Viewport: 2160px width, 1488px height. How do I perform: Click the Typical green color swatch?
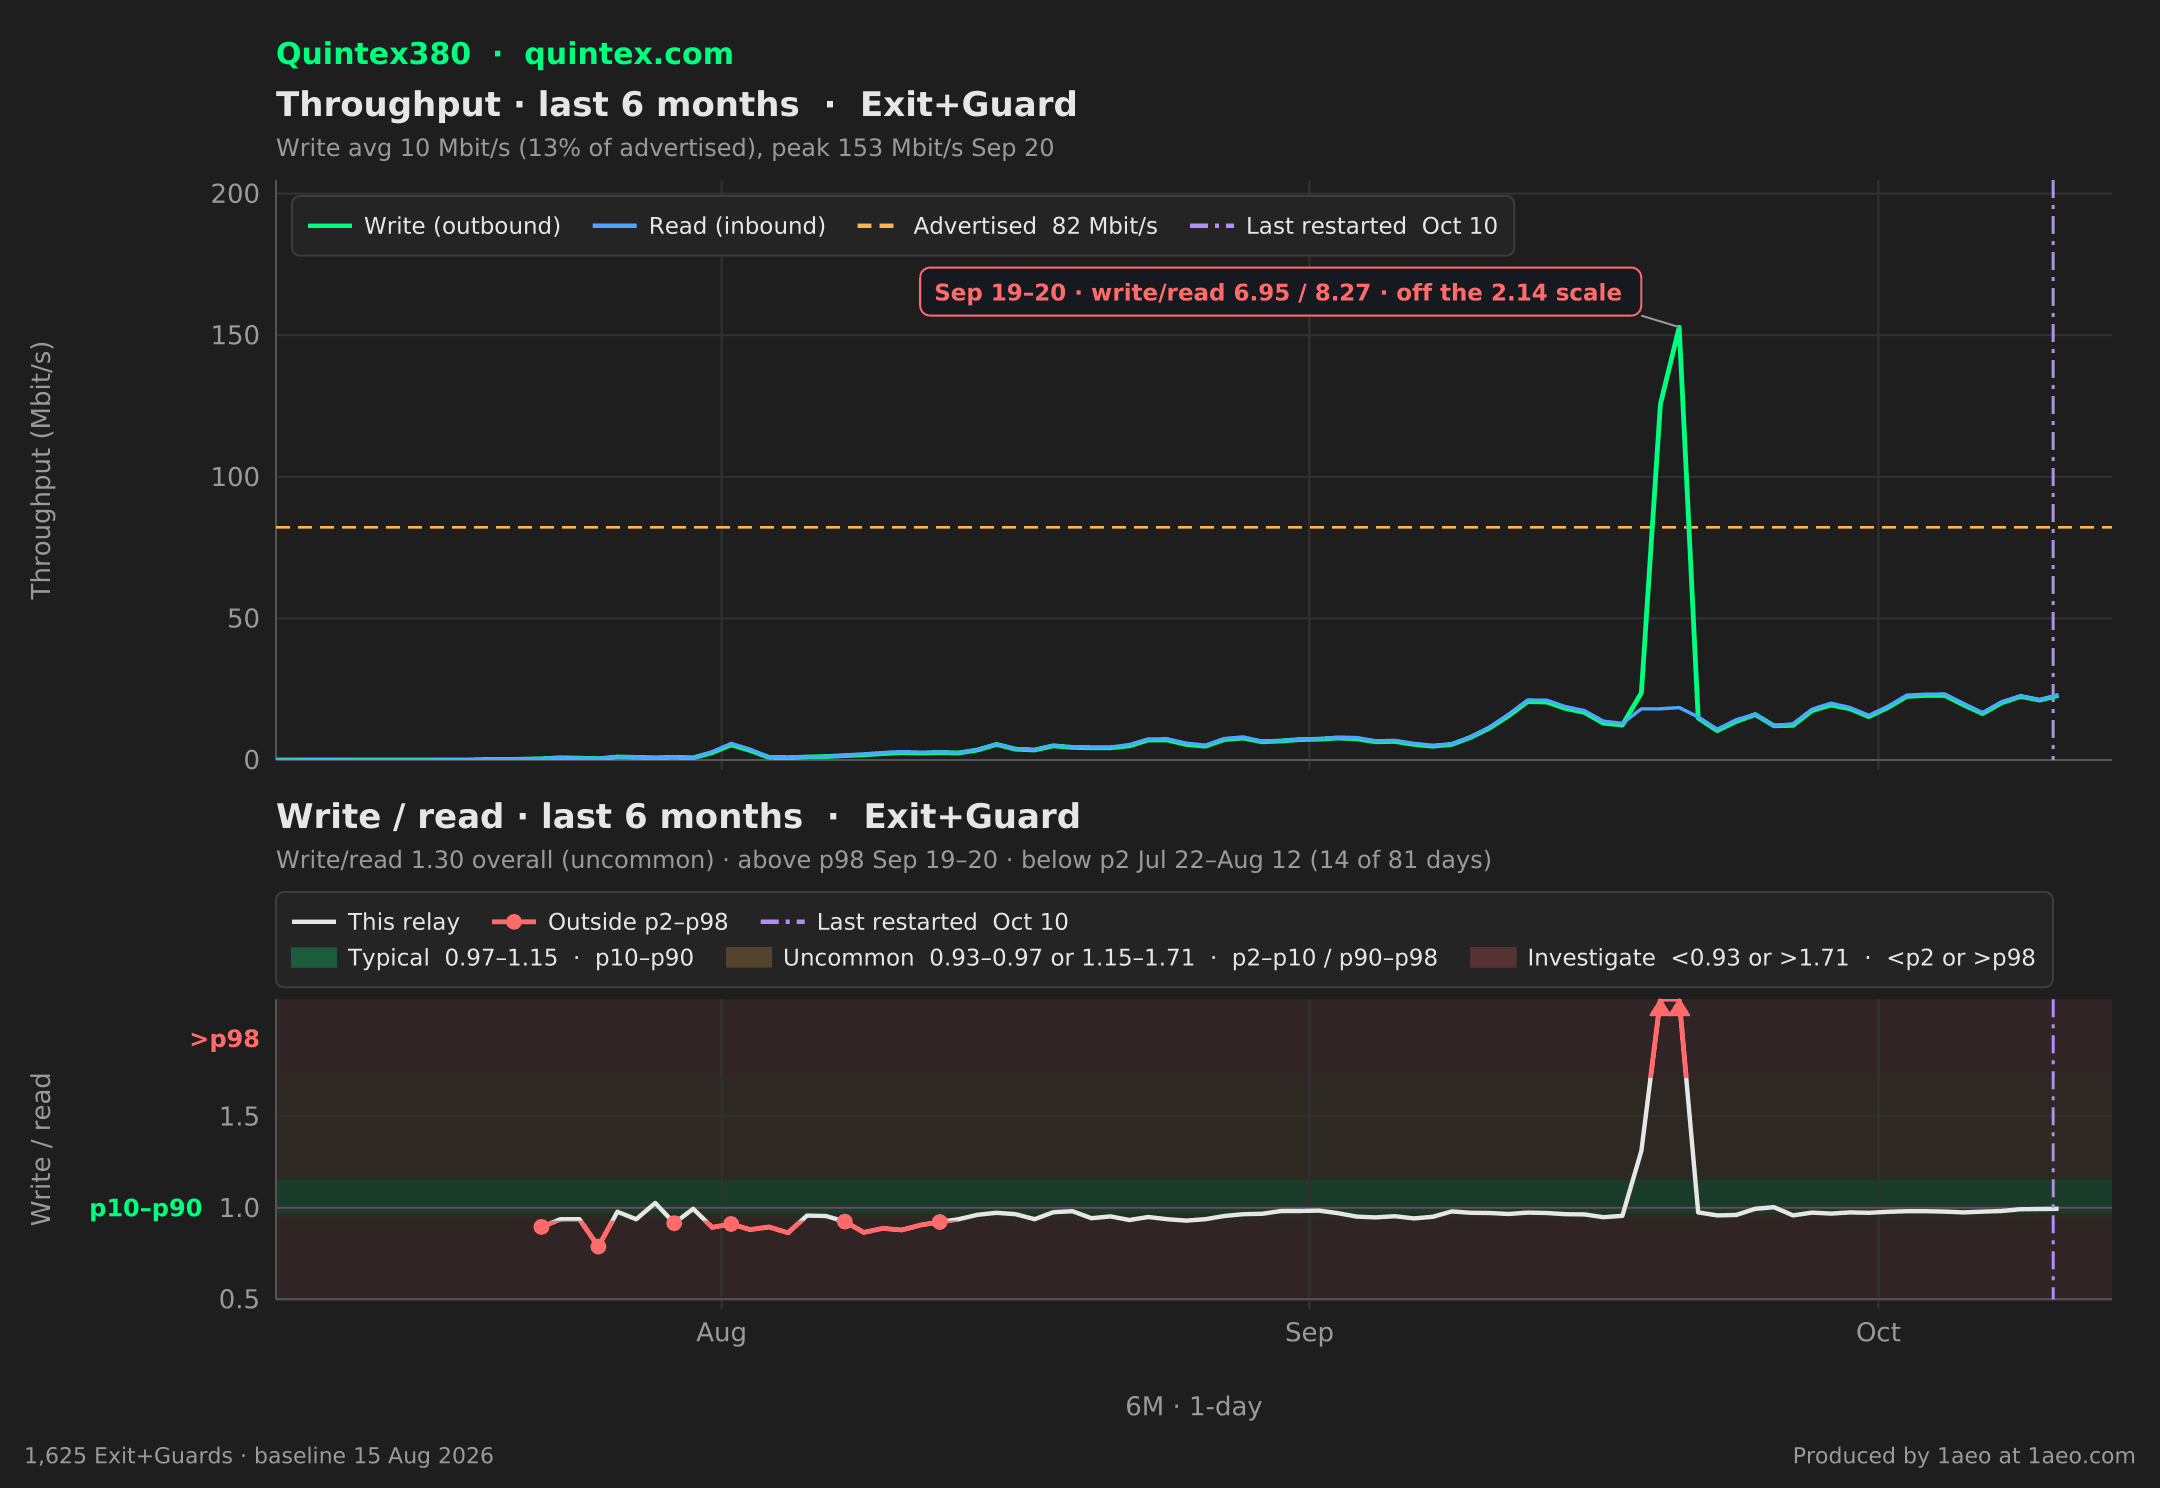pyautogui.click(x=314, y=958)
